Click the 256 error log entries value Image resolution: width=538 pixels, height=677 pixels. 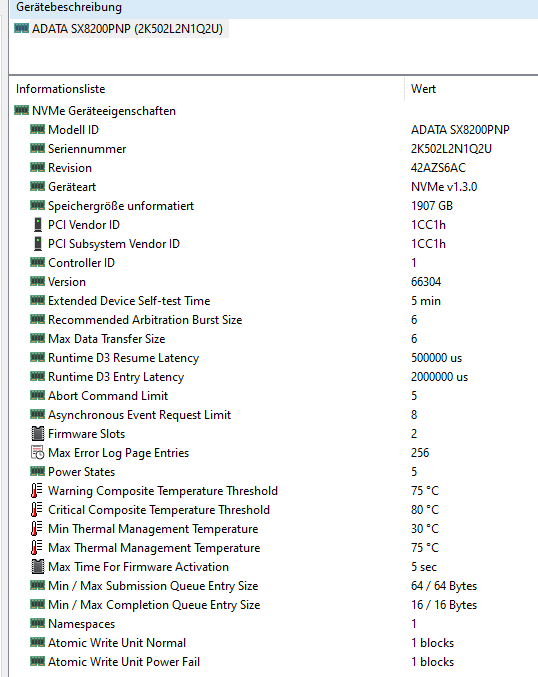[x=420, y=453]
